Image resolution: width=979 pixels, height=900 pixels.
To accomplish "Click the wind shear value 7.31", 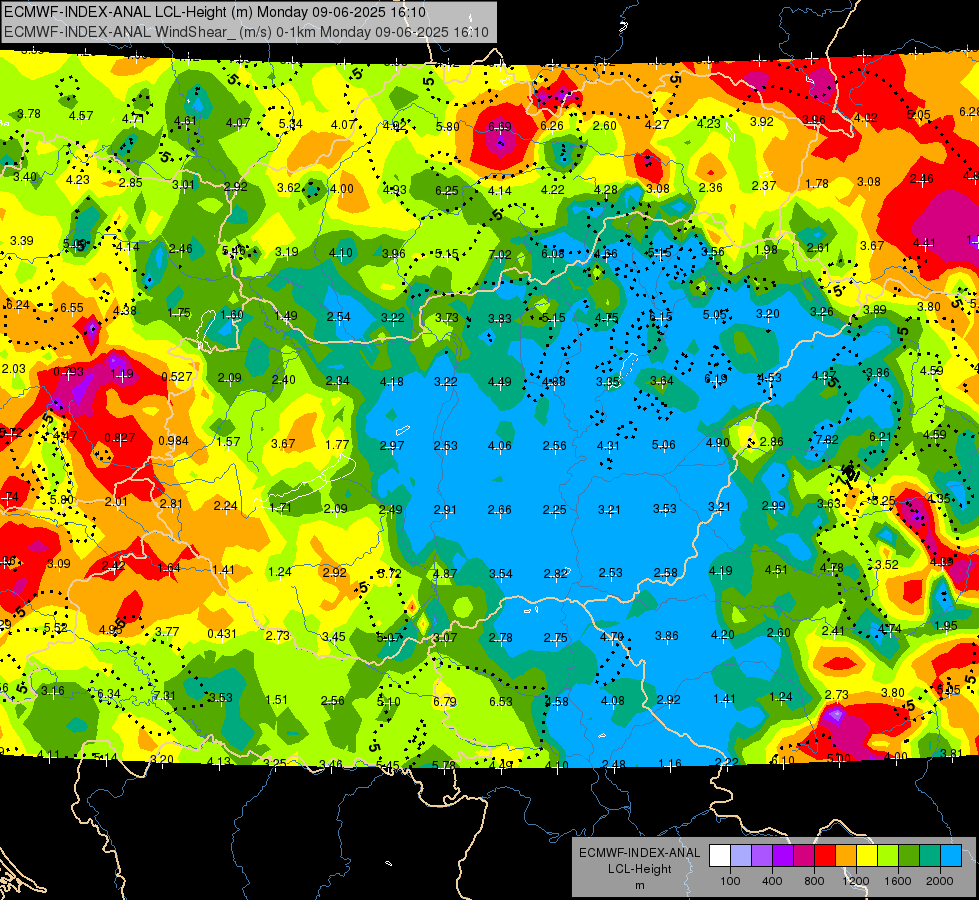I will (x=164, y=696).
